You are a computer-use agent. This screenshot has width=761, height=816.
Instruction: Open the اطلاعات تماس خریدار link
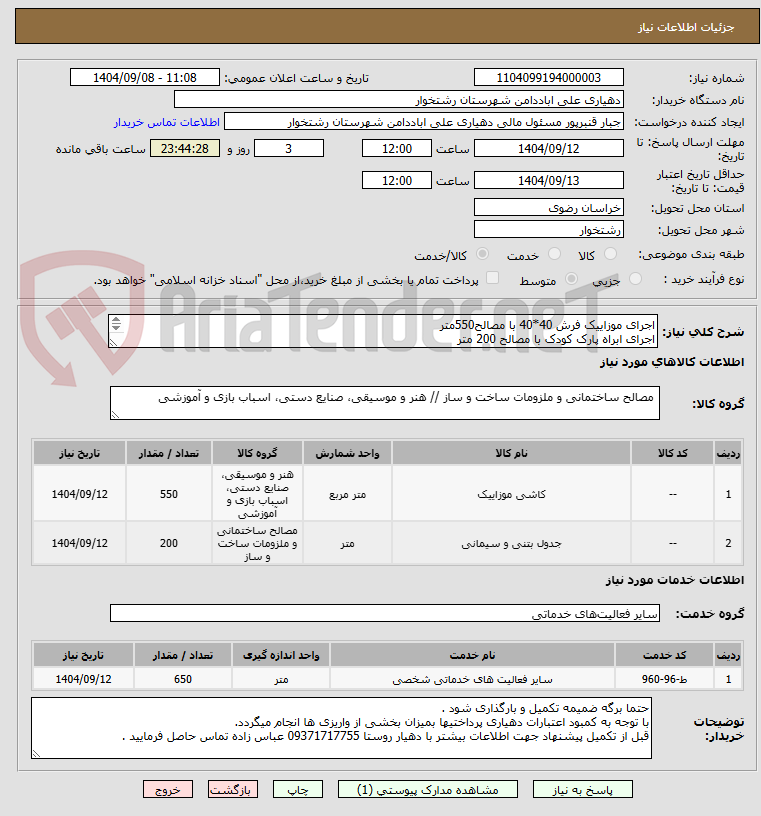pyautogui.click(x=167, y=122)
